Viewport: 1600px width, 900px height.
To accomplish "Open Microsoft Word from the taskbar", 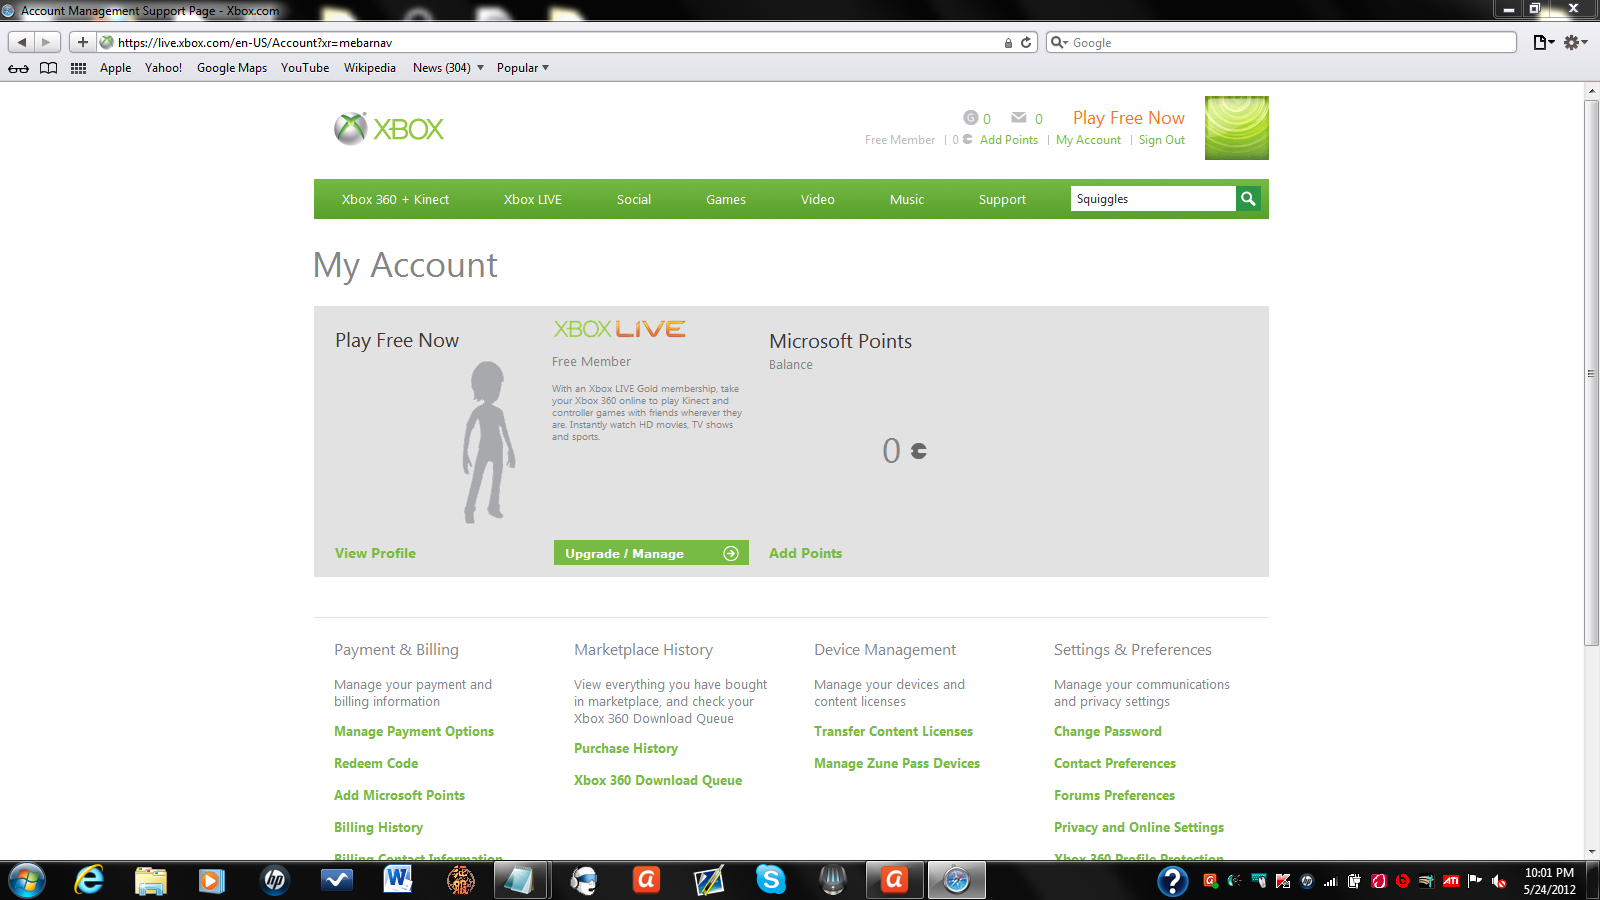I will 398,880.
